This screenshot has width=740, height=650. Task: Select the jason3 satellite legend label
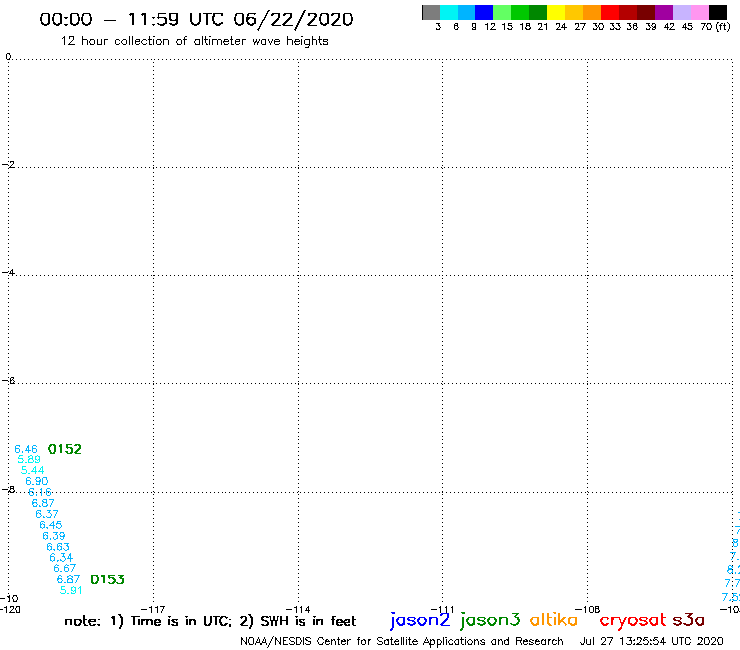[490, 620]
